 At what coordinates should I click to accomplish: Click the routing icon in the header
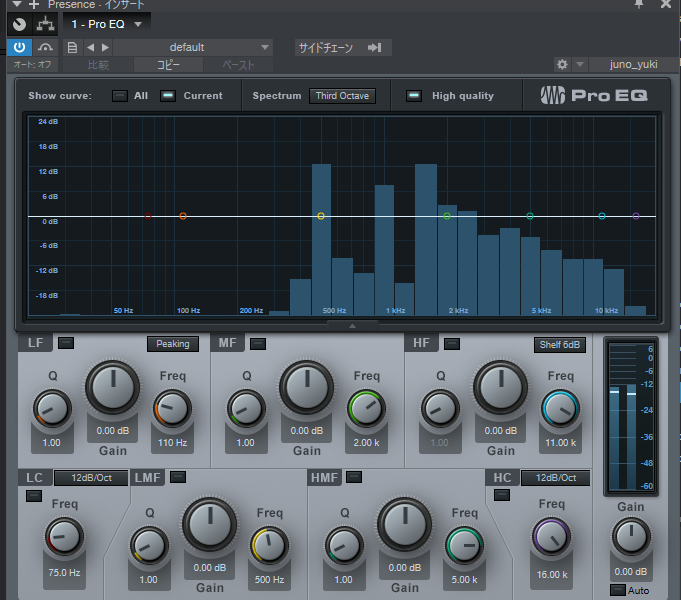tap(45, 22)
